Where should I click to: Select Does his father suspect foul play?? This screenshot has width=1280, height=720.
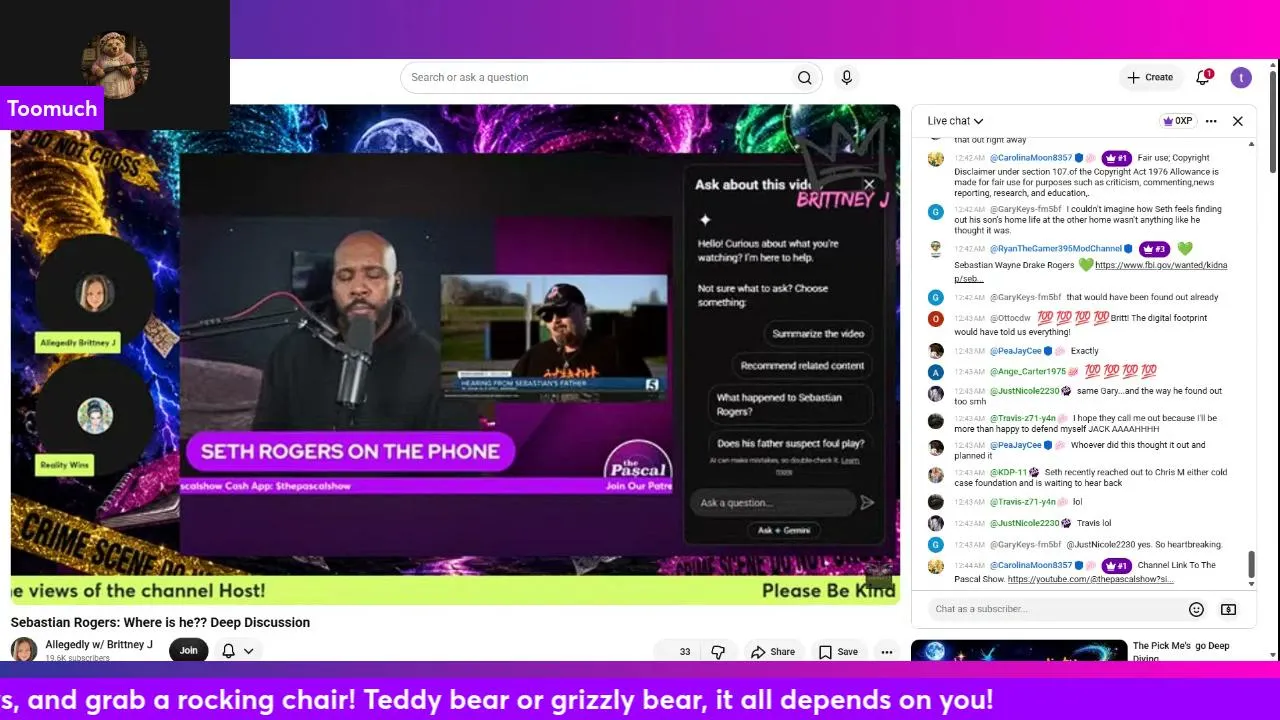coord(790,443)
